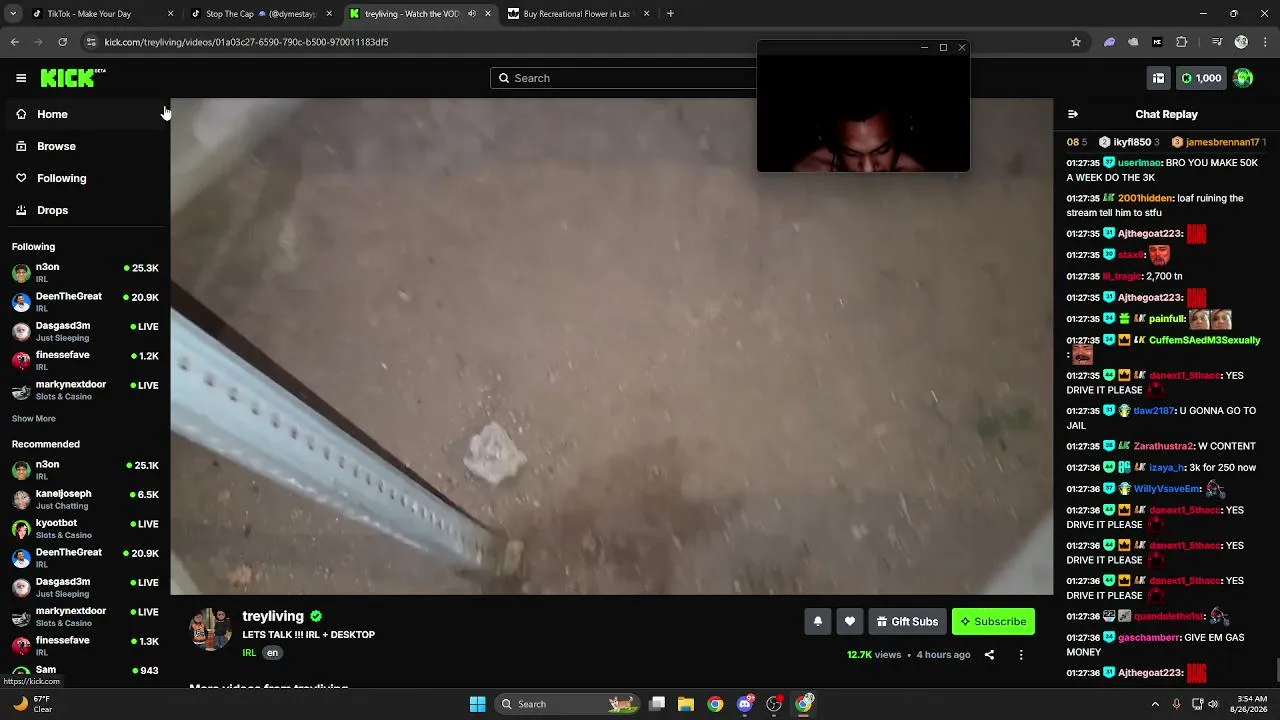Open Following in the sidebar
This screenshot has width=1280, height=720.
click(x=84, y=178)
